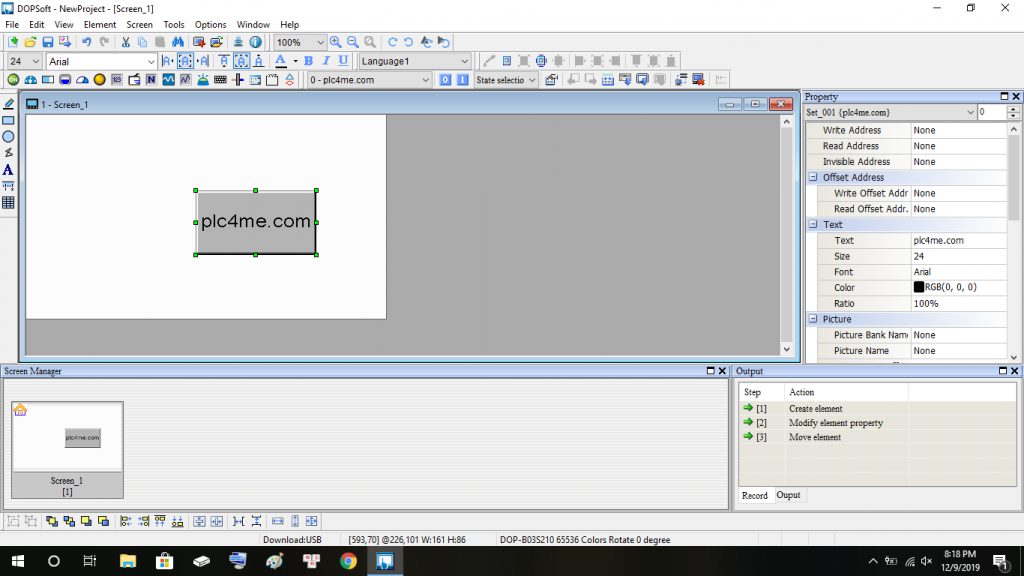Toggle bold text formatting

point(309,61)
